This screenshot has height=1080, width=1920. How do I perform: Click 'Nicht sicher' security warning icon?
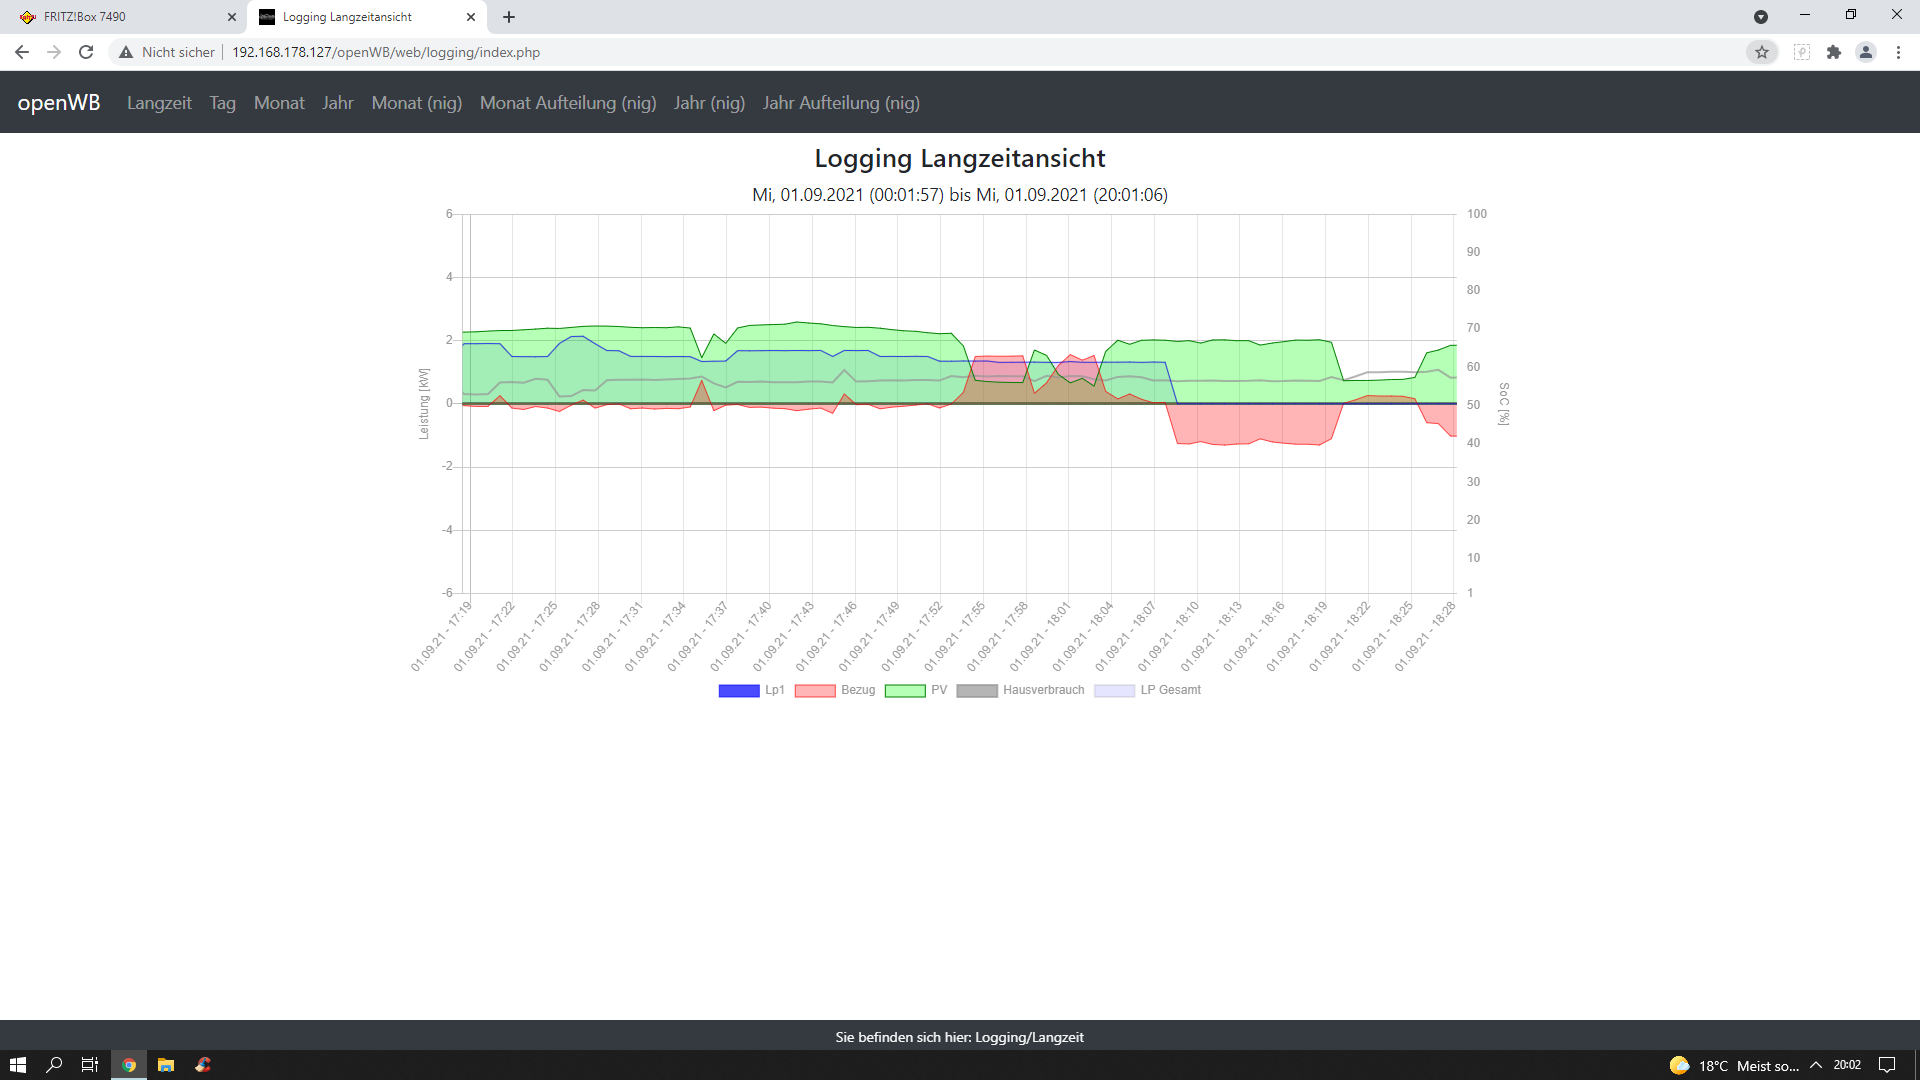tap(126, 52)
